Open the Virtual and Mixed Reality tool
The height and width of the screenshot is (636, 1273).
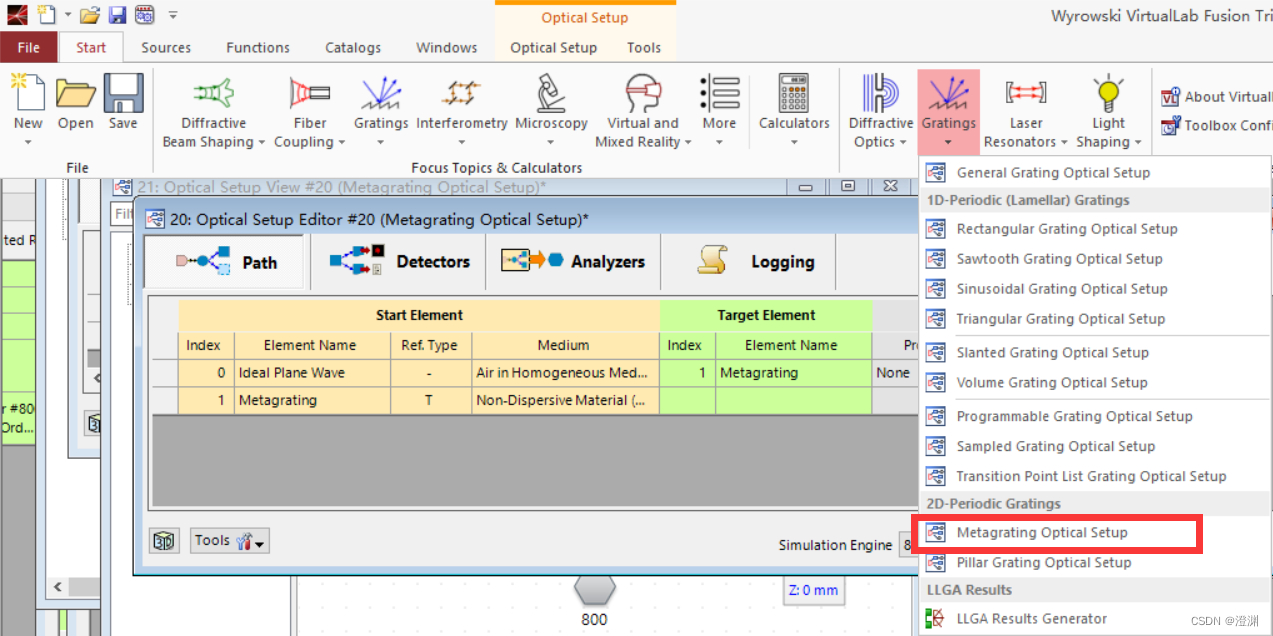click(642, 110)
